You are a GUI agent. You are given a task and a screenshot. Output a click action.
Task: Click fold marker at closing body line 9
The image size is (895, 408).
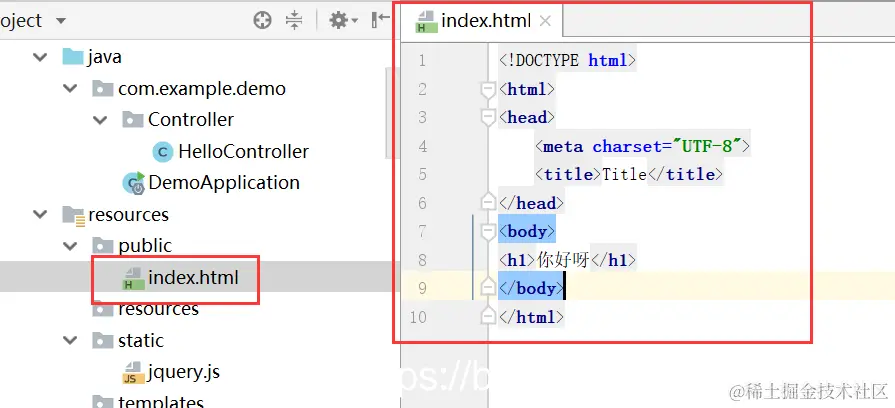(488, 287)
